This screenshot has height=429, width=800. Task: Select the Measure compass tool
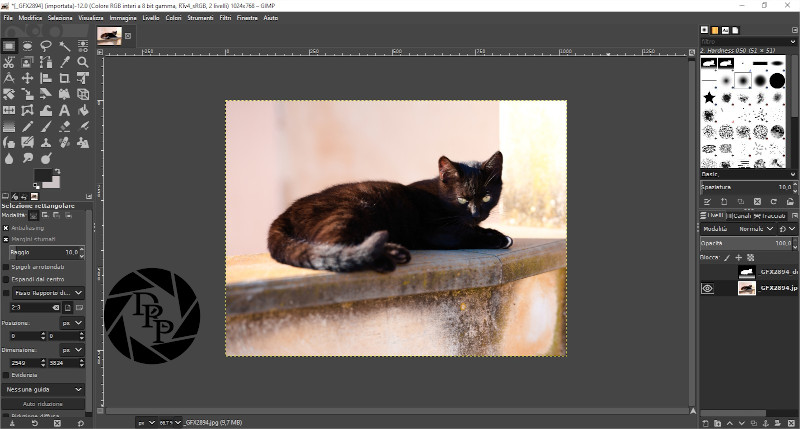coord(9,78)
